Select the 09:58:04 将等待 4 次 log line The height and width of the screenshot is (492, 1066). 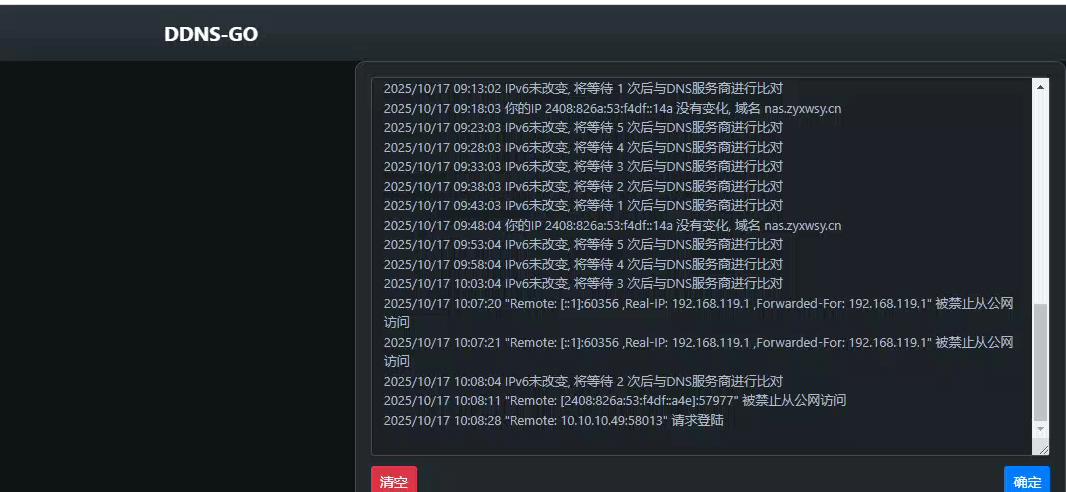pos(583,264)
